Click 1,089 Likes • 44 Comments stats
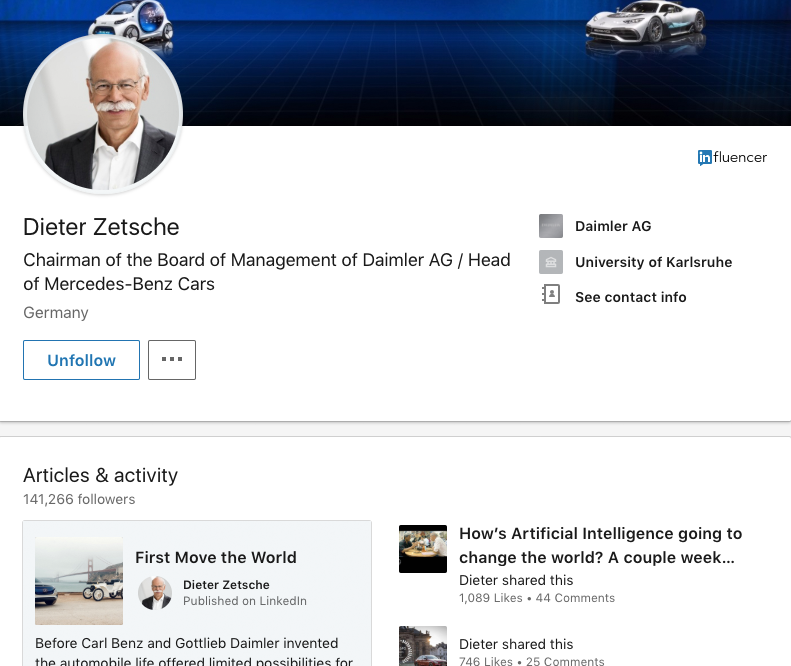 click(x=537, y=598)
